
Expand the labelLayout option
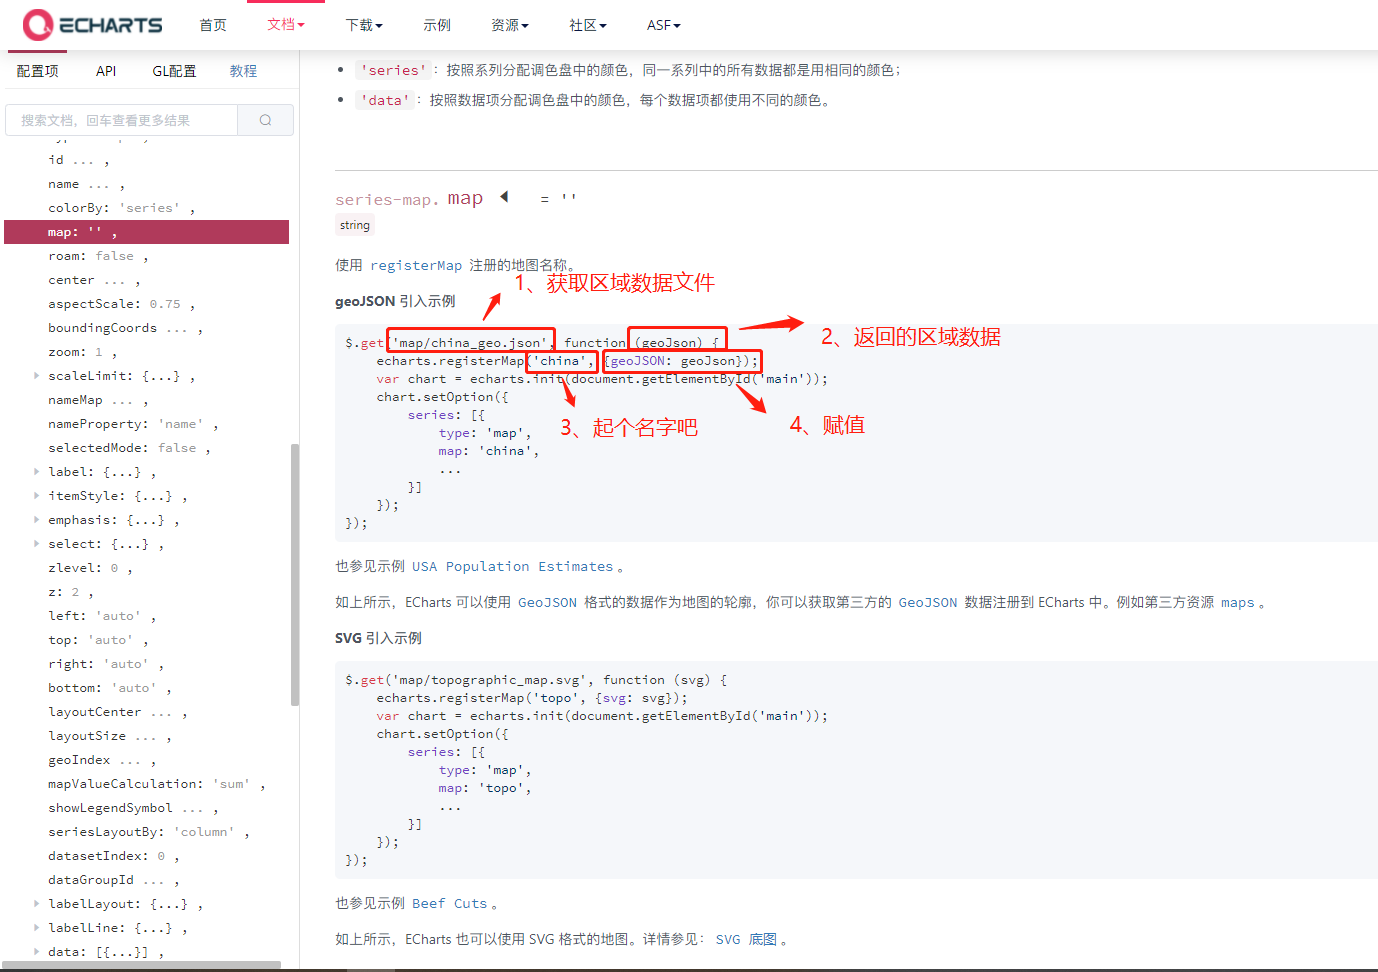click(x=36, y=903)
